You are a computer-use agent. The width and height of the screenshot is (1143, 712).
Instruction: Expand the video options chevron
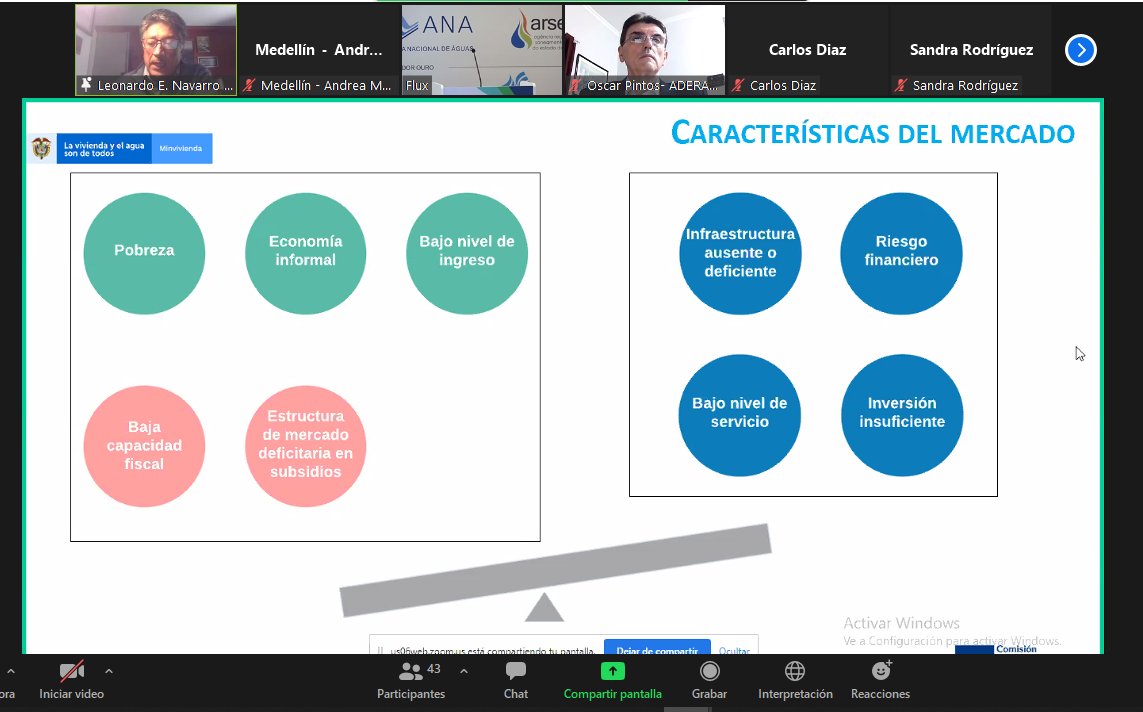[109, 670]
